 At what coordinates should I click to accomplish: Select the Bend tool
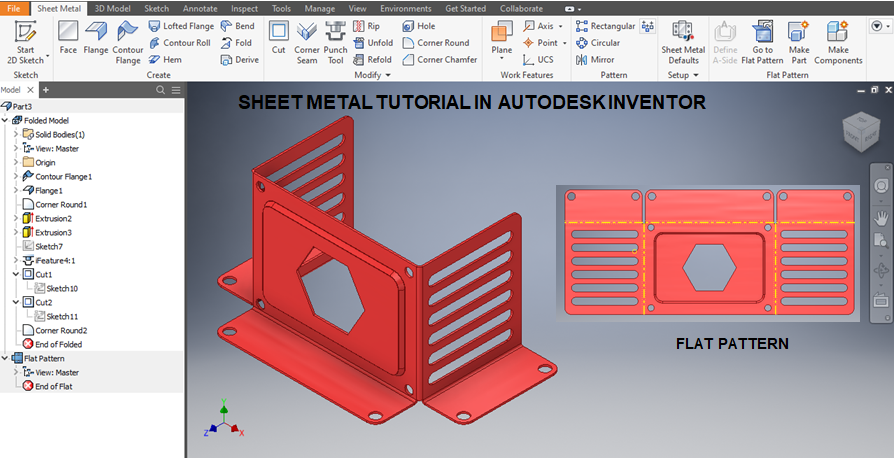(x=237, y=26)
